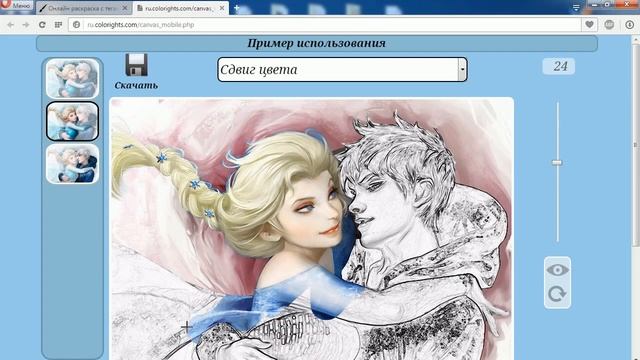Click the Пример использования header bar
This screenshot has width=640, height=360.
317,43
